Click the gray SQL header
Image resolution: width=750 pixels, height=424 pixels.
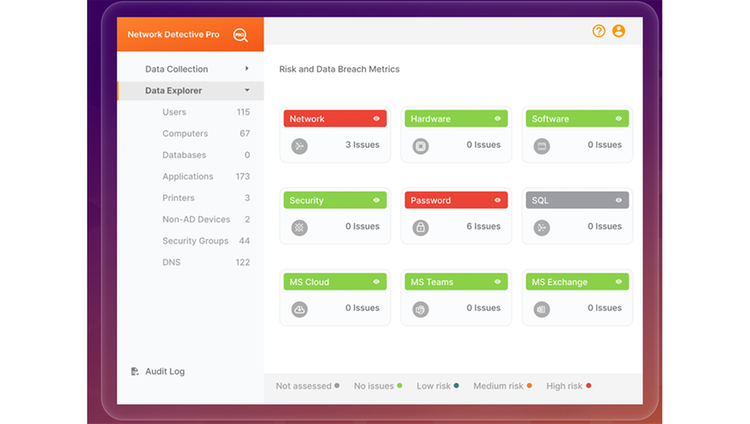coord(577,200)
